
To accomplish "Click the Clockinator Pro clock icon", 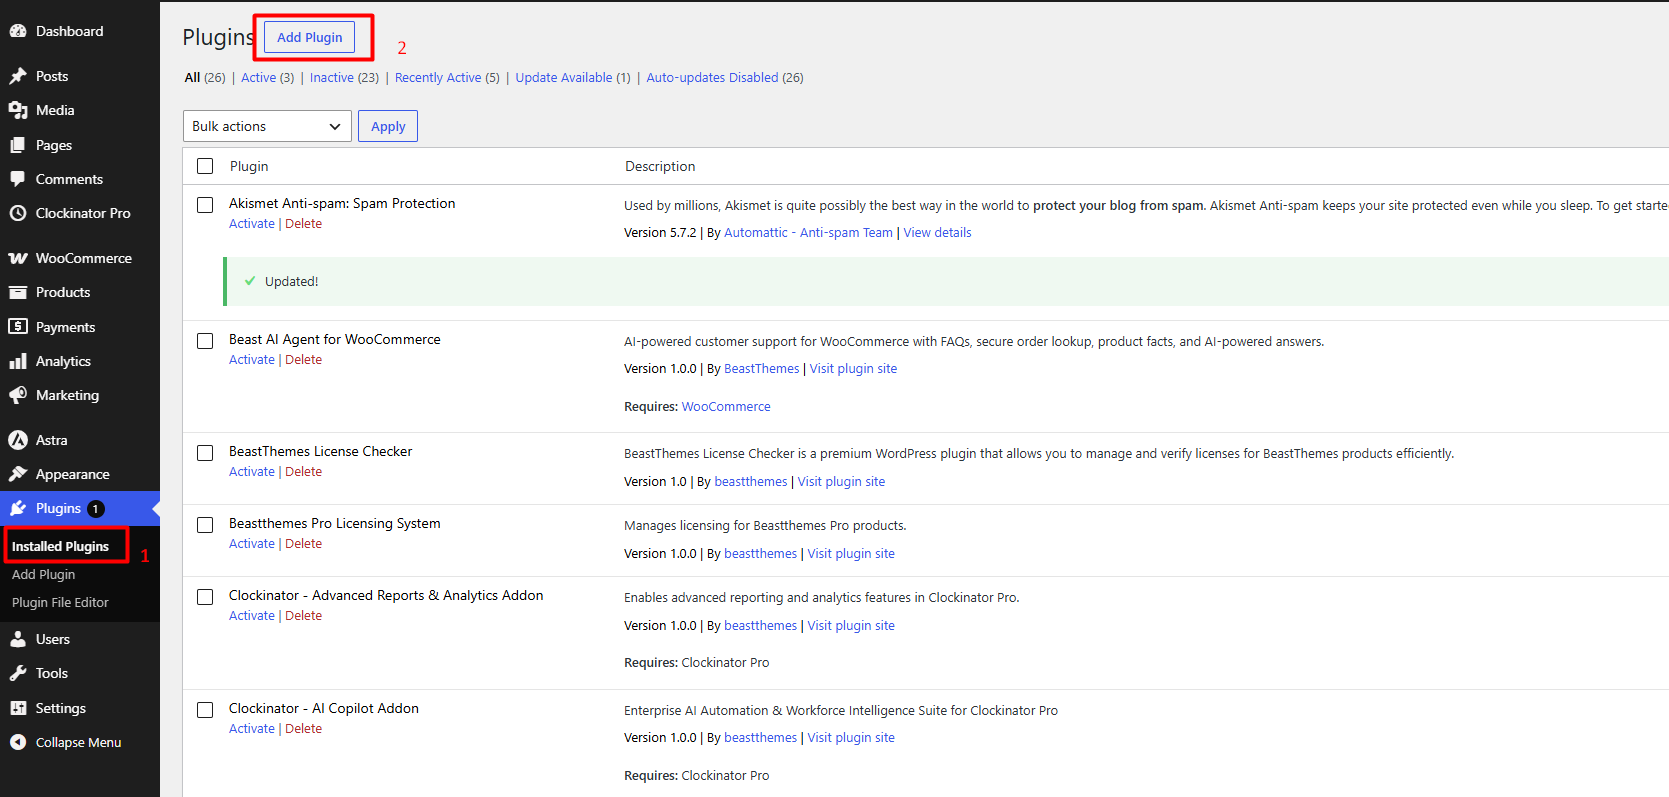I will pyautogui.click(x=18, y=213).
